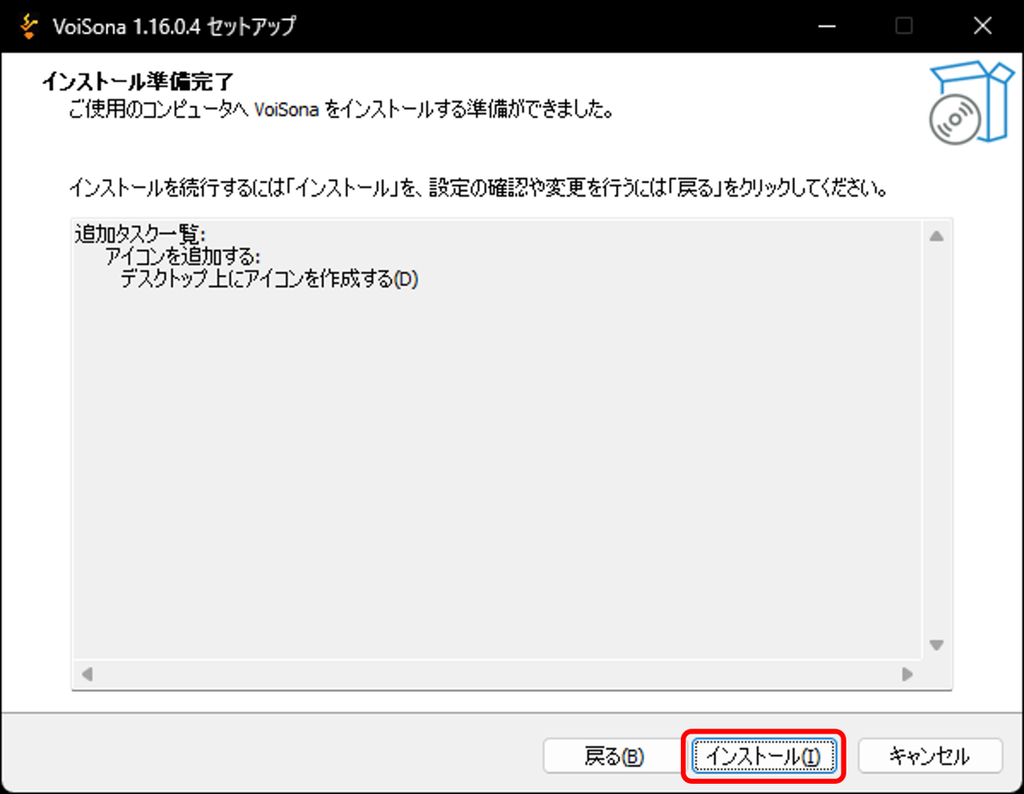This screenshot has height=794, width=1024.
Task: Go back with the 戻る(B) button
Action: 614,756
